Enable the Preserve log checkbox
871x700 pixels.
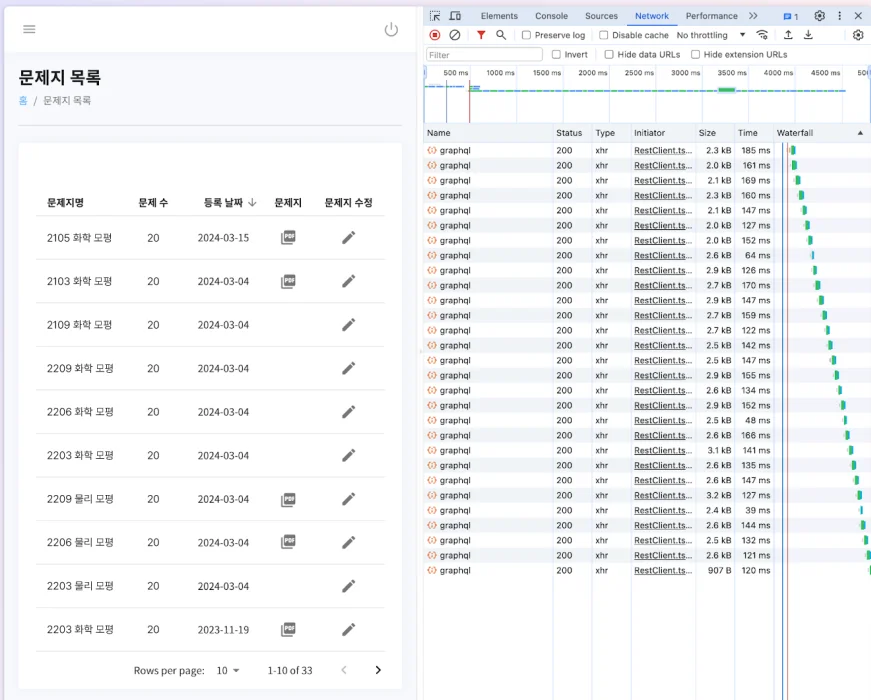coord(527,35)
